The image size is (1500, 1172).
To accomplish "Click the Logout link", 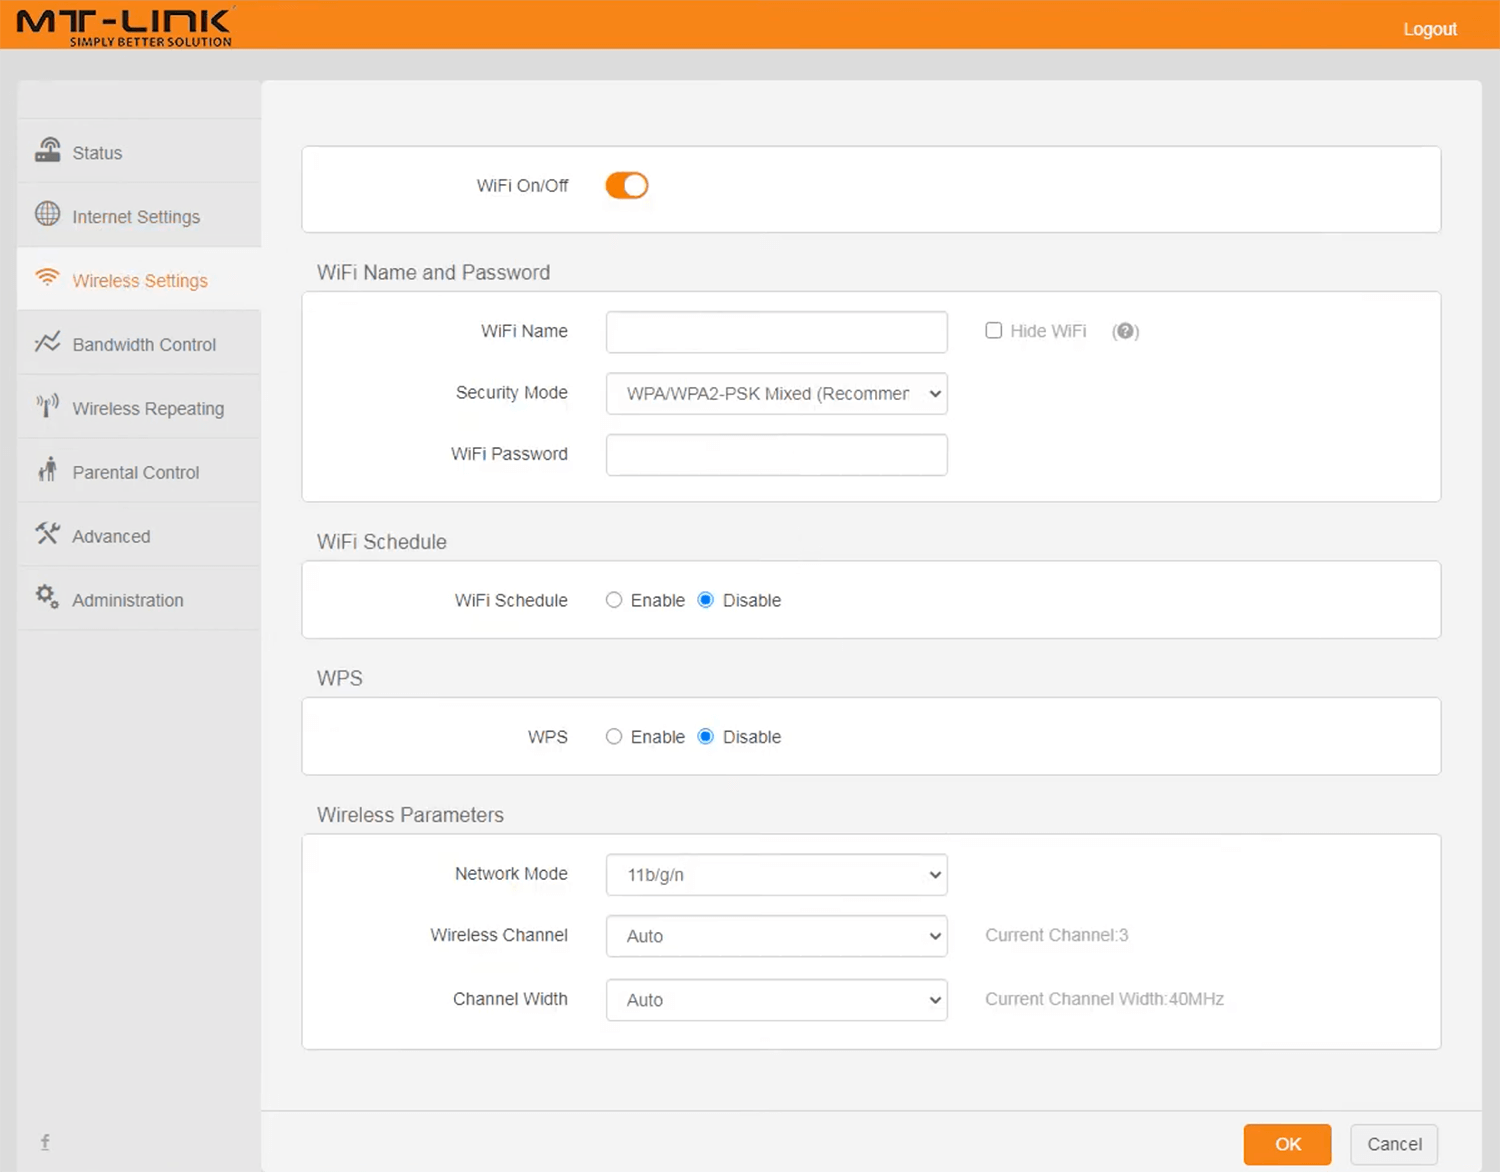I will tap(1429, 29).
